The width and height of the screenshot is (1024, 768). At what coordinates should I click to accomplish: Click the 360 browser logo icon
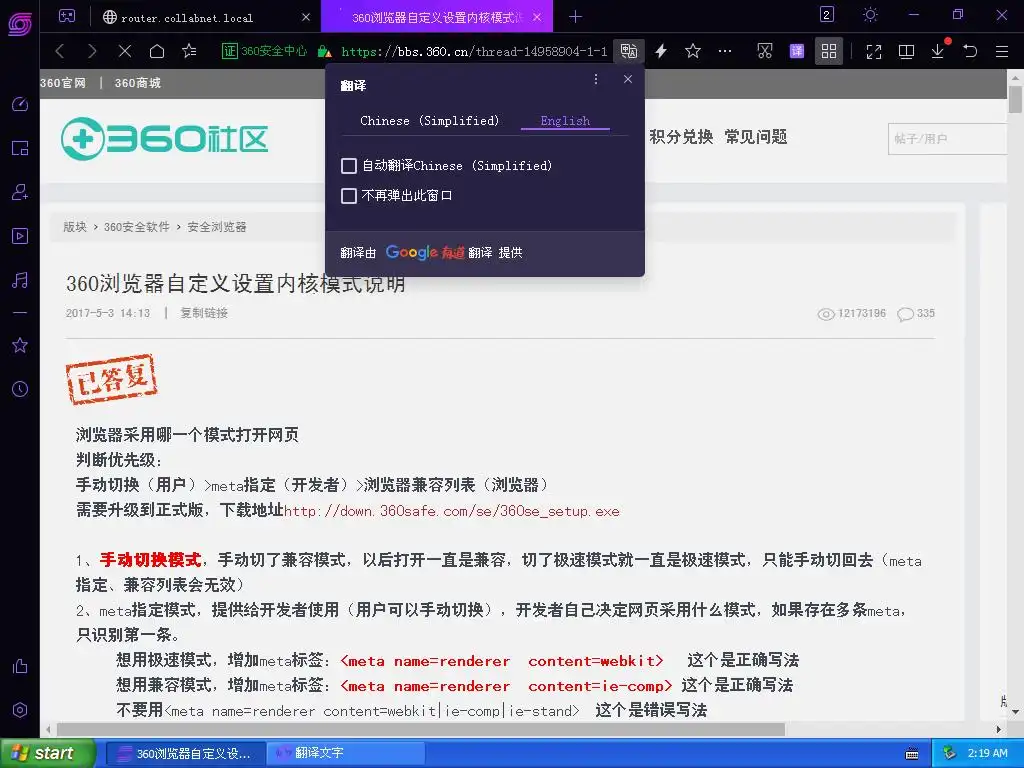click(20, 24)
